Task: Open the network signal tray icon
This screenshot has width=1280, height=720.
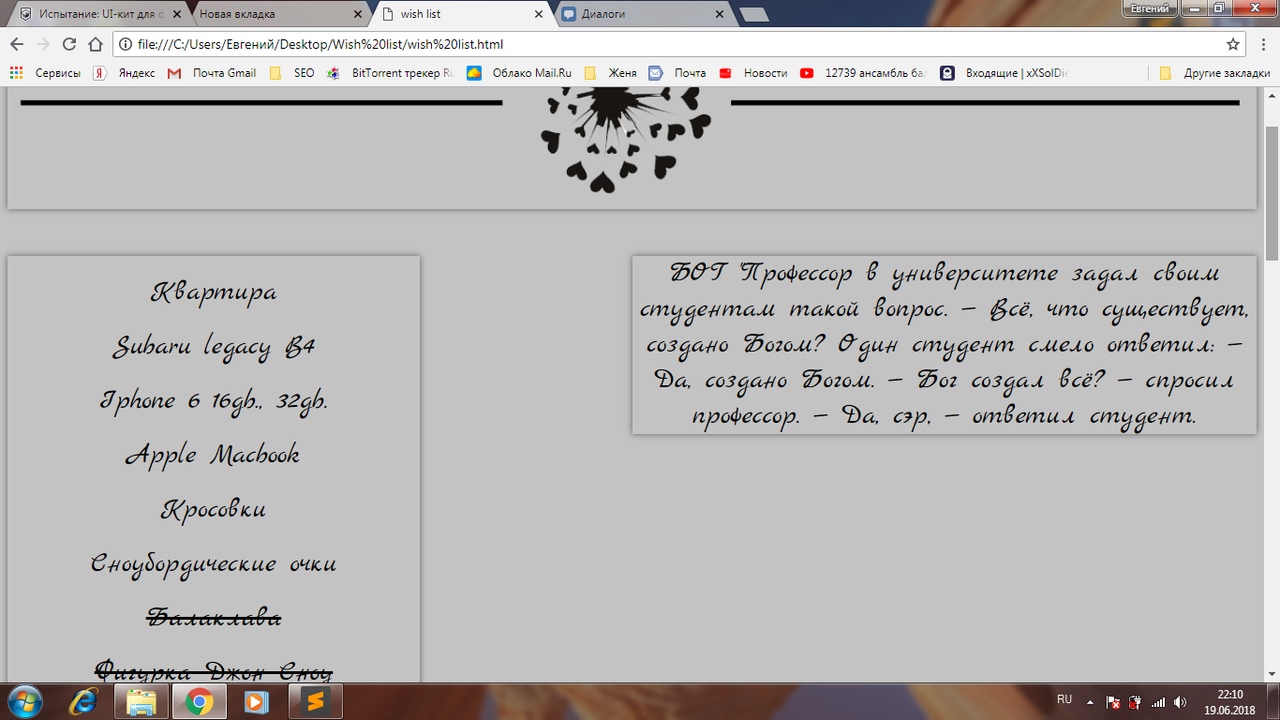Action: click(x=1158, y=702)
